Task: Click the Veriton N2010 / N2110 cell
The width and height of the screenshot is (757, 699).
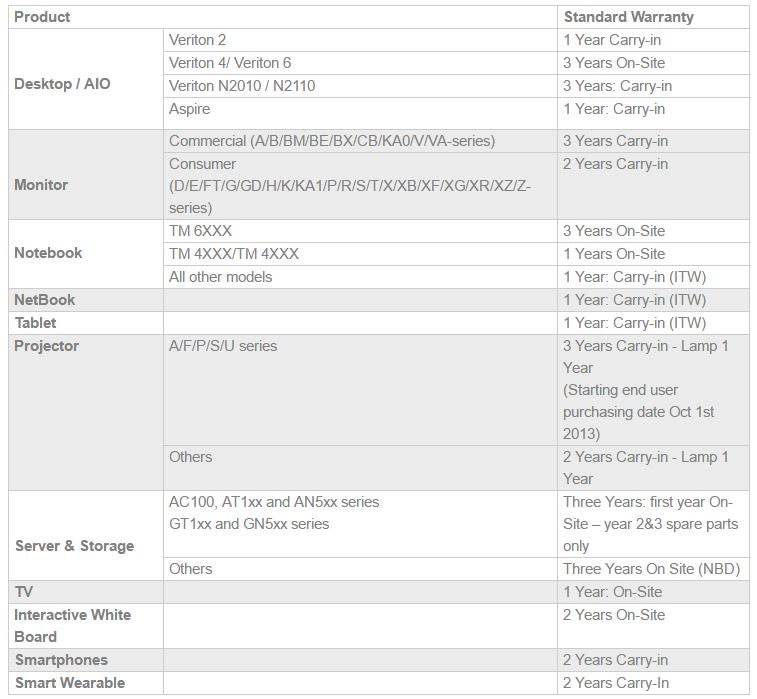Action: (242, 86)
